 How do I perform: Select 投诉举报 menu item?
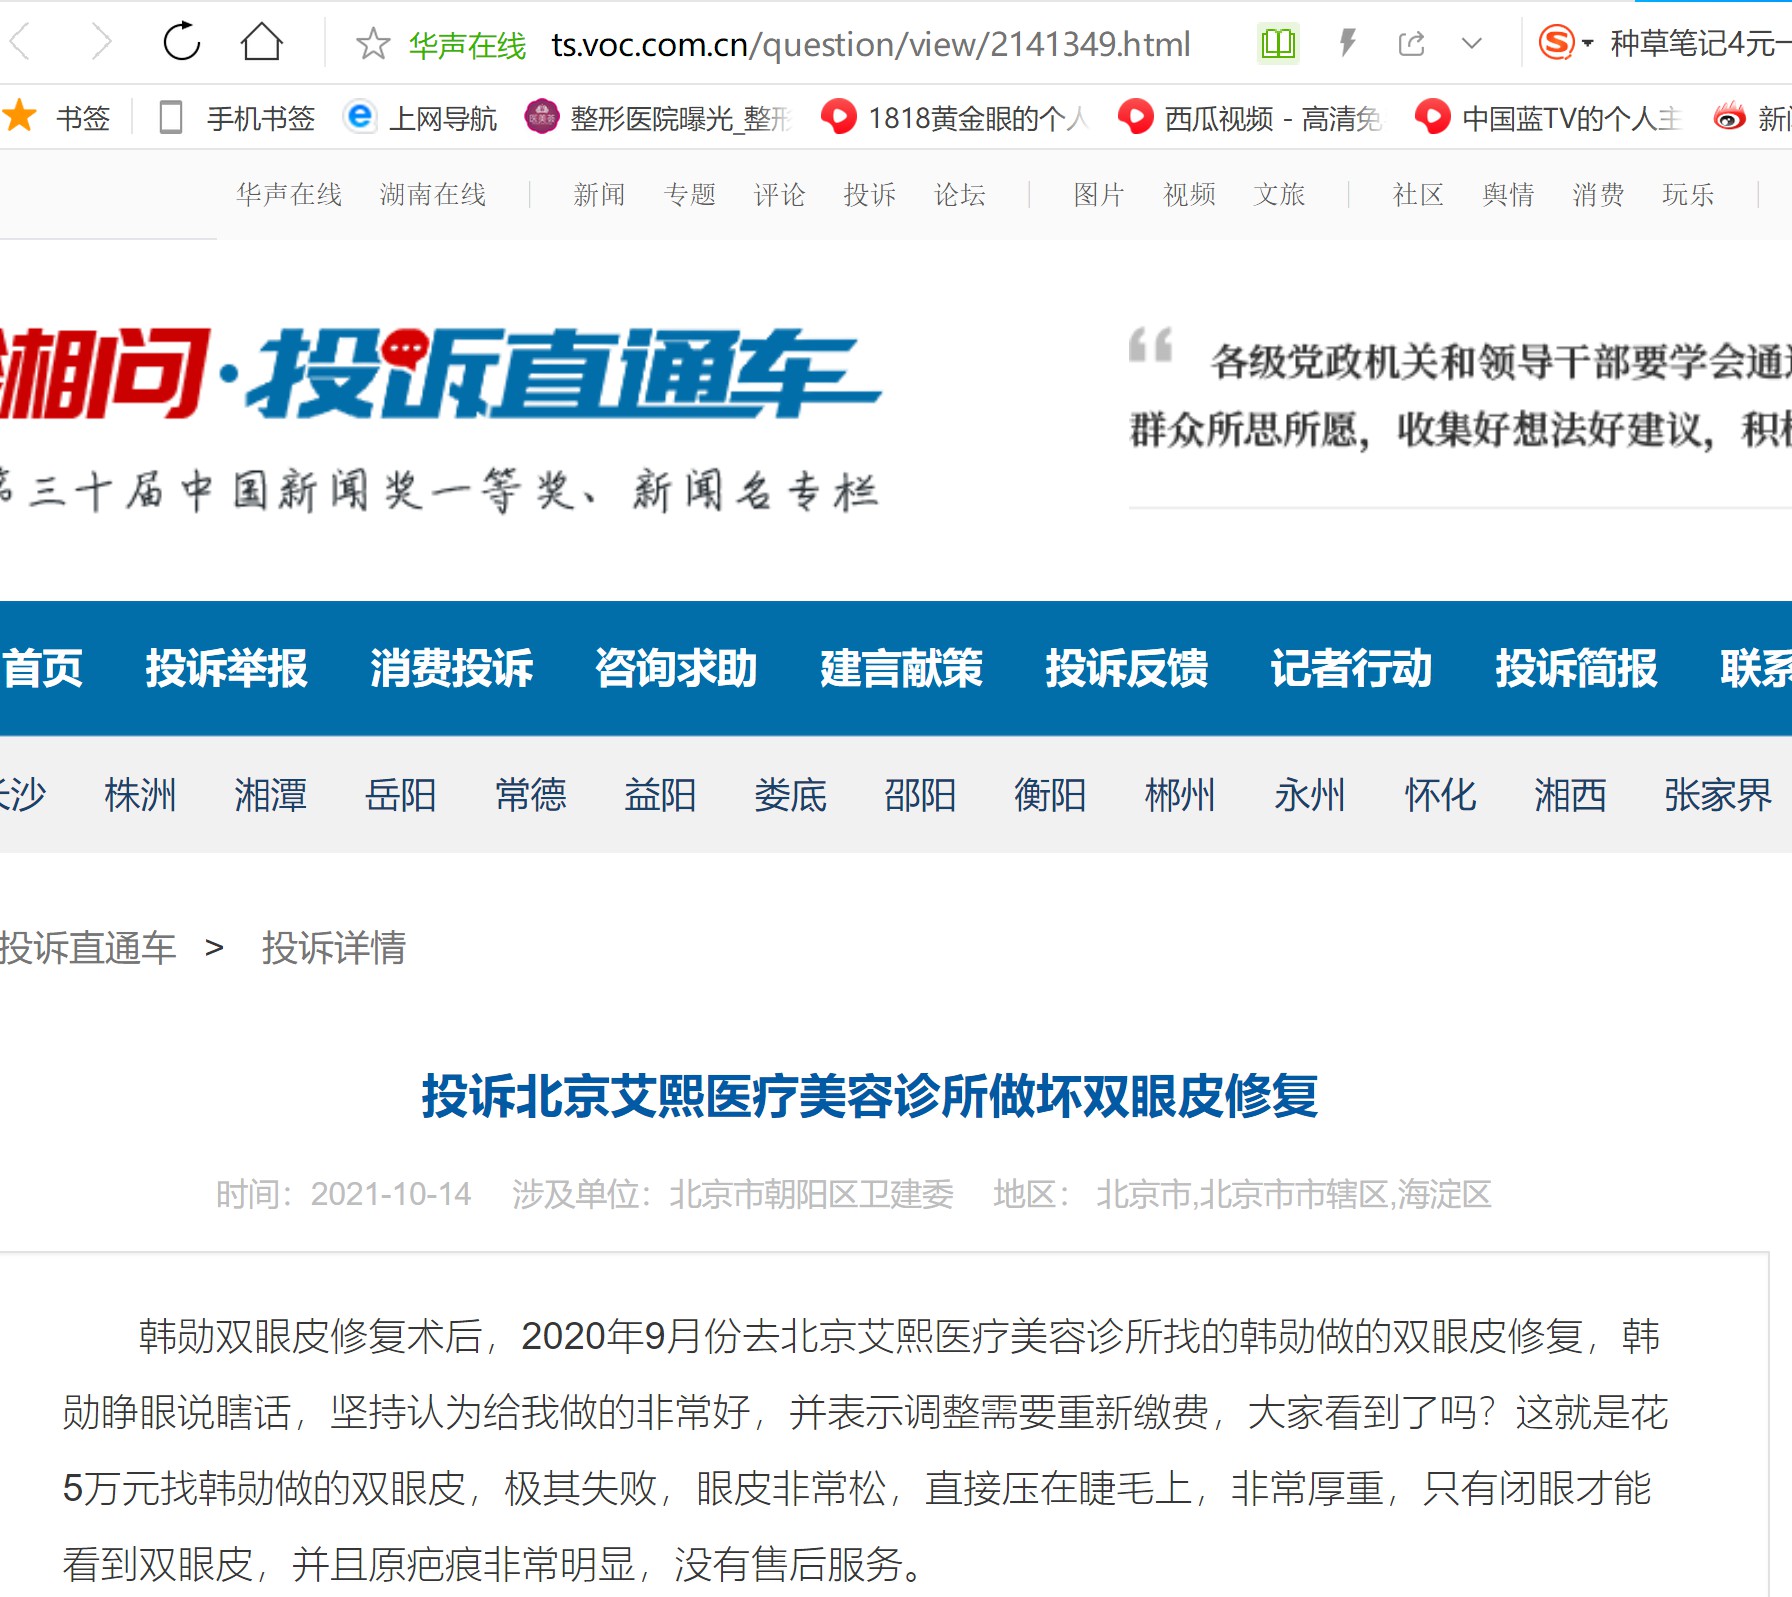click(226, 668)
